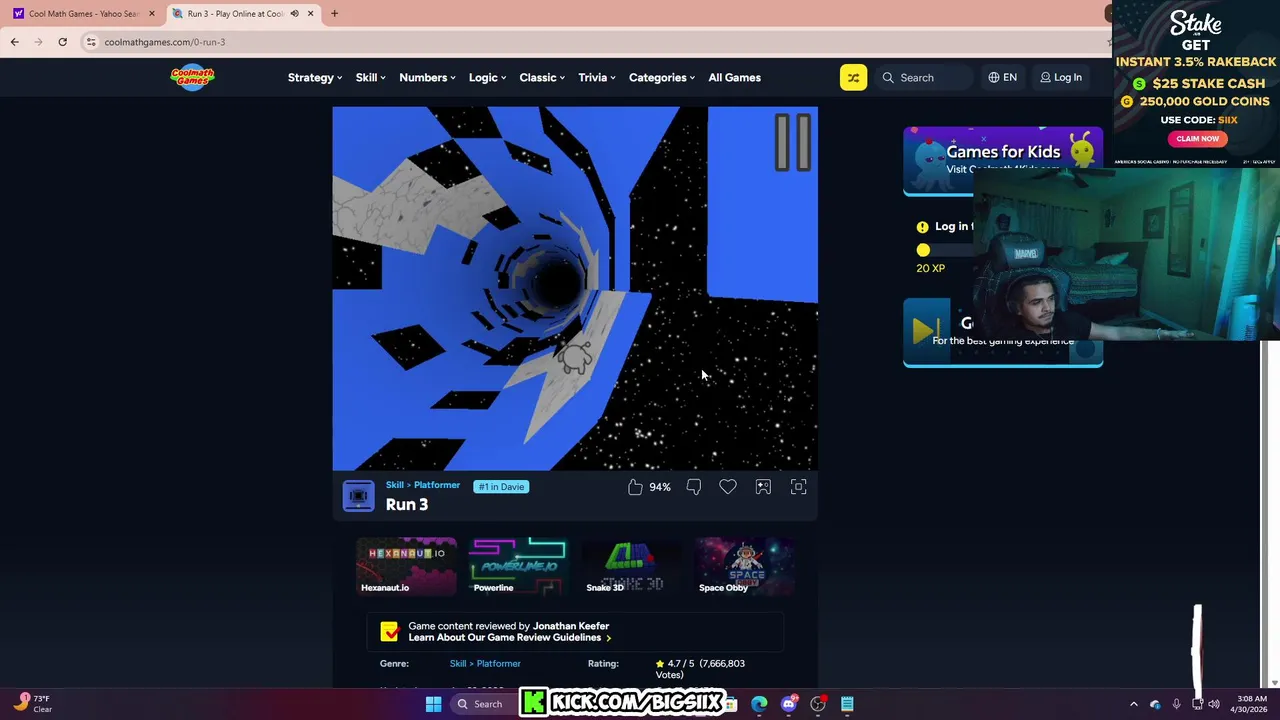Screen dimensions: 1280x720
Task: Open Notepad from the taskbar
Action: click(847, 704)
